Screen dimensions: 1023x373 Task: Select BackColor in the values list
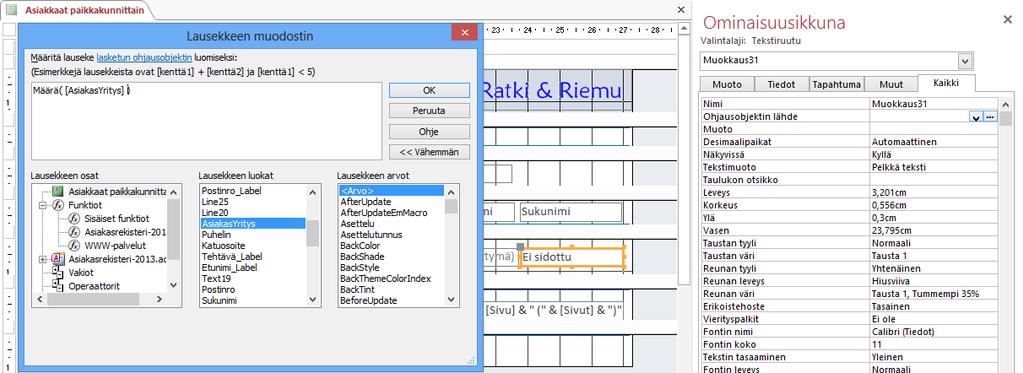click(391, 245)
